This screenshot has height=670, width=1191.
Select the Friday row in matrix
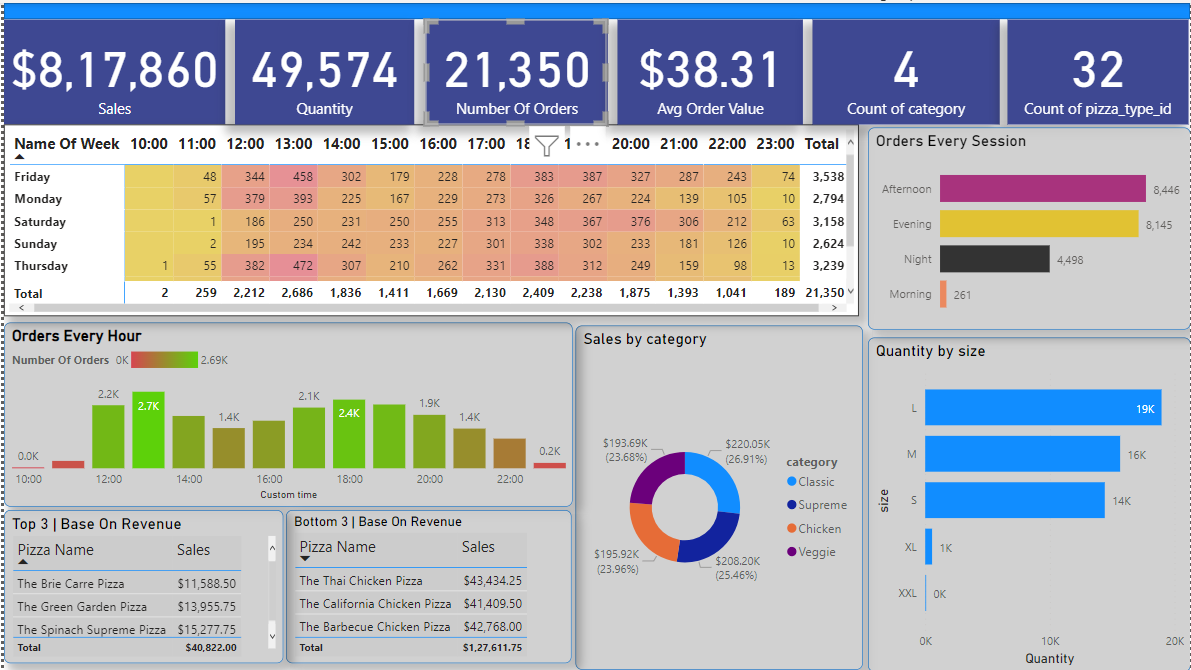pyautogui.click(x=32, y=177)
